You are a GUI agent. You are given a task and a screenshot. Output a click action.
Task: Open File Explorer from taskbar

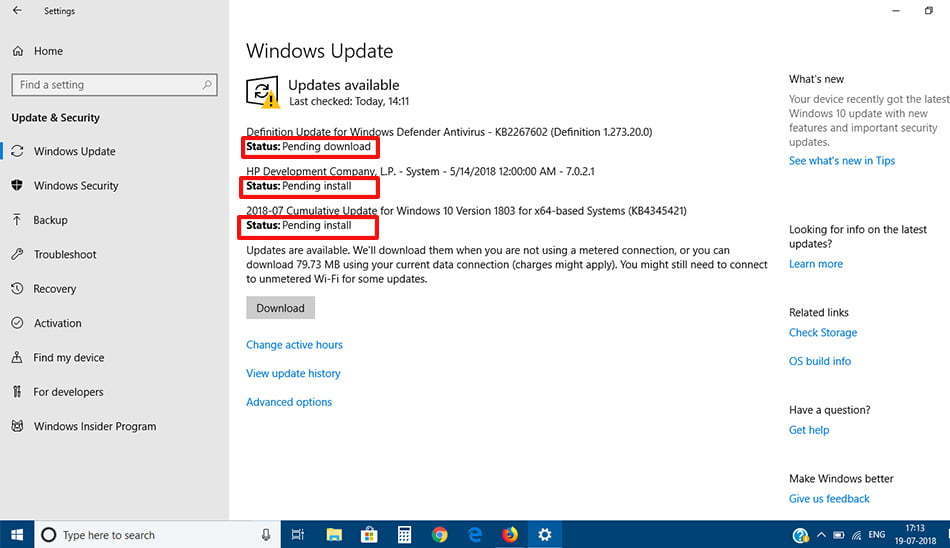pos(334,535)
